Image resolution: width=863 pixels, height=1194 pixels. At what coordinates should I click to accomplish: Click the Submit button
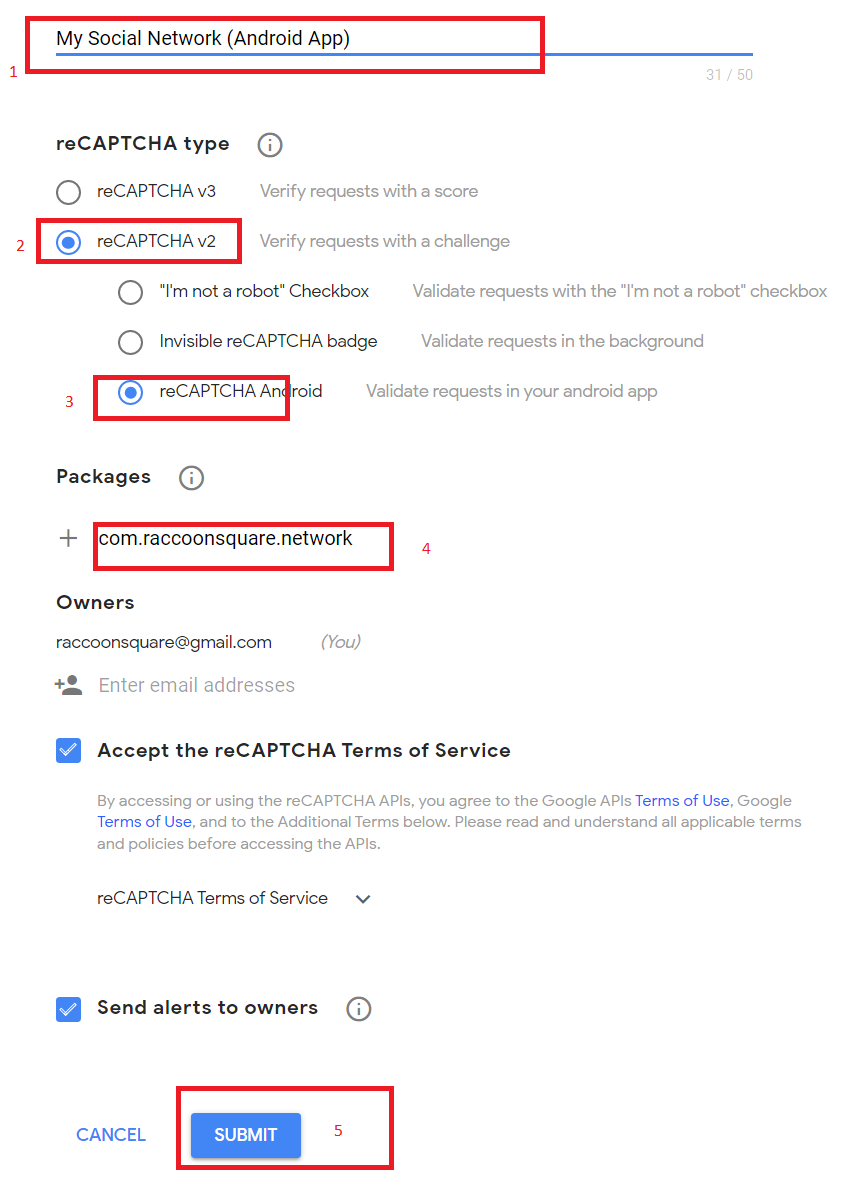245,1135
